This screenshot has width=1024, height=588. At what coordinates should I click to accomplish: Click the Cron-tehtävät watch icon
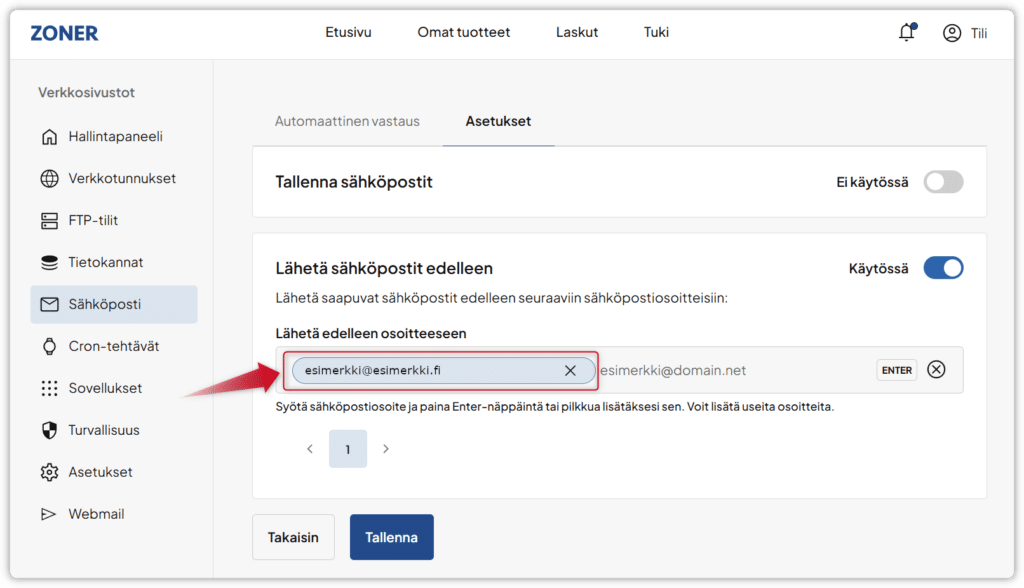coord(49,347)
